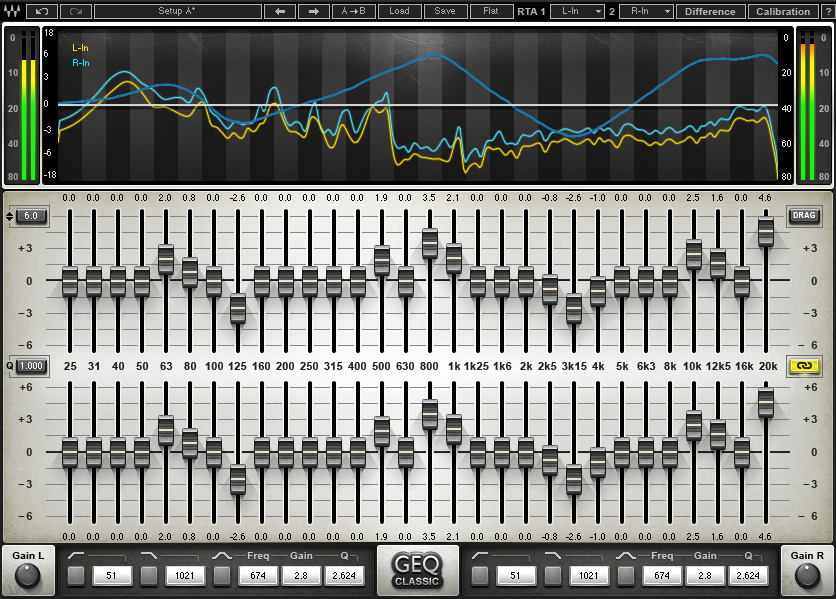Viewport: 836px width, 599px height.
Task: Open the Calibration menu
Action: 781,11
